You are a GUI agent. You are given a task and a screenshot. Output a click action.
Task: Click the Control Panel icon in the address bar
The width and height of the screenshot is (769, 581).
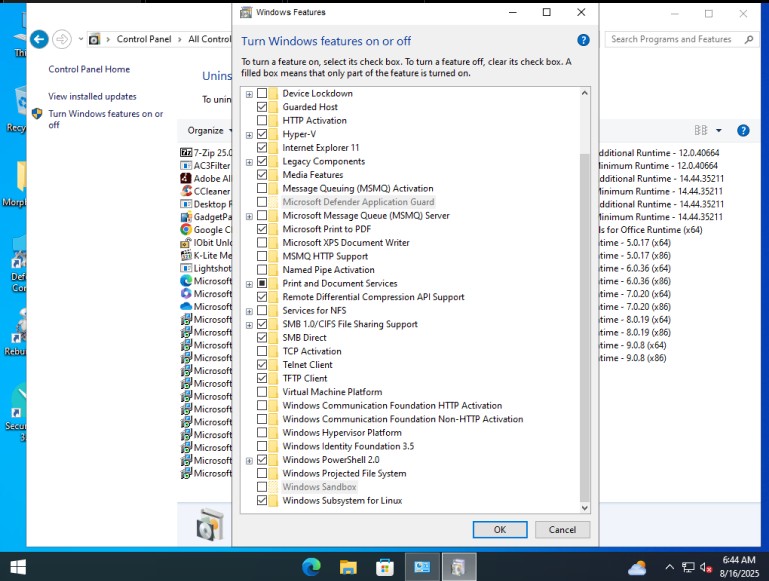coord(94,39)
